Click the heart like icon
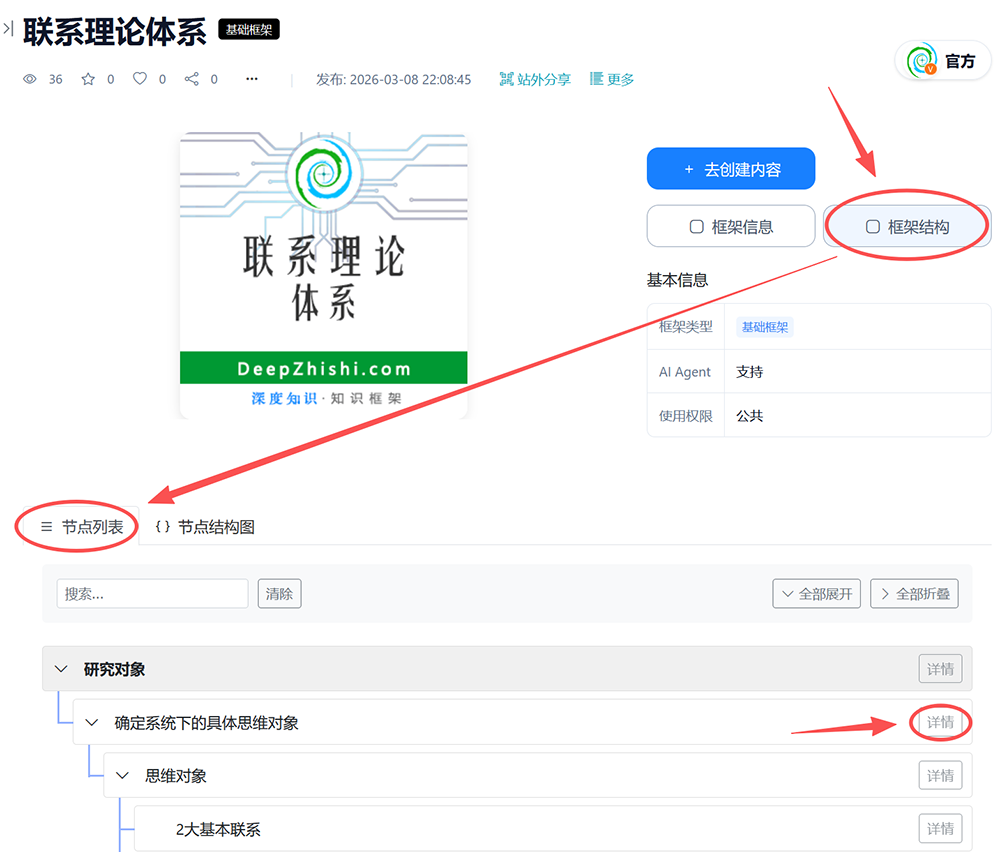The image size is (1000, 852). click(140, 78)
